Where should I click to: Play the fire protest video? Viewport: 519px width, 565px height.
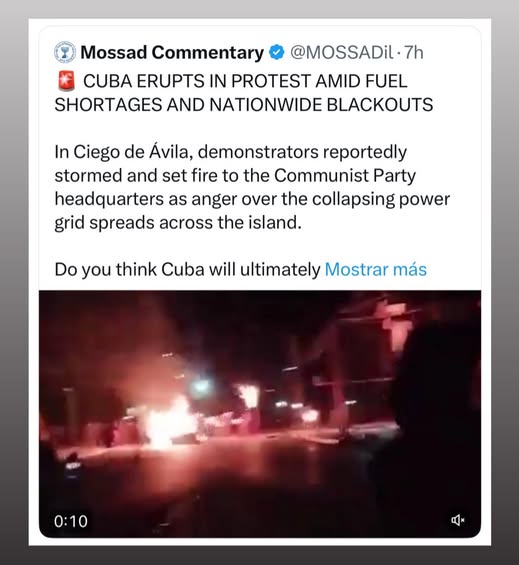coord(260,414)
